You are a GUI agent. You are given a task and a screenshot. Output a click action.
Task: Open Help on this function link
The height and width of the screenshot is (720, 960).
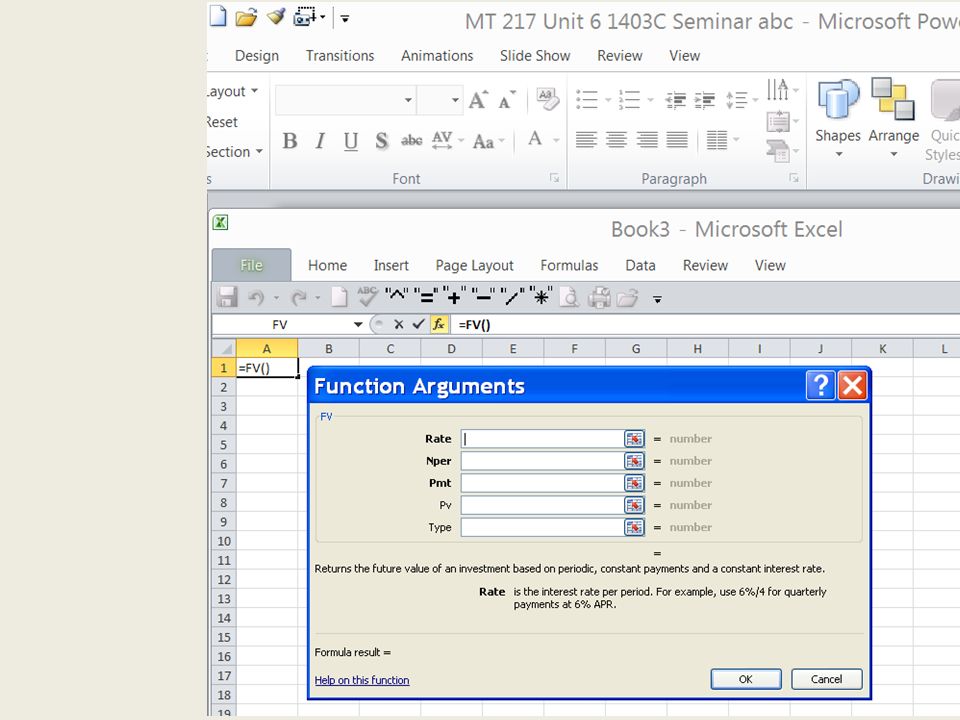click(x=362, y=680)
